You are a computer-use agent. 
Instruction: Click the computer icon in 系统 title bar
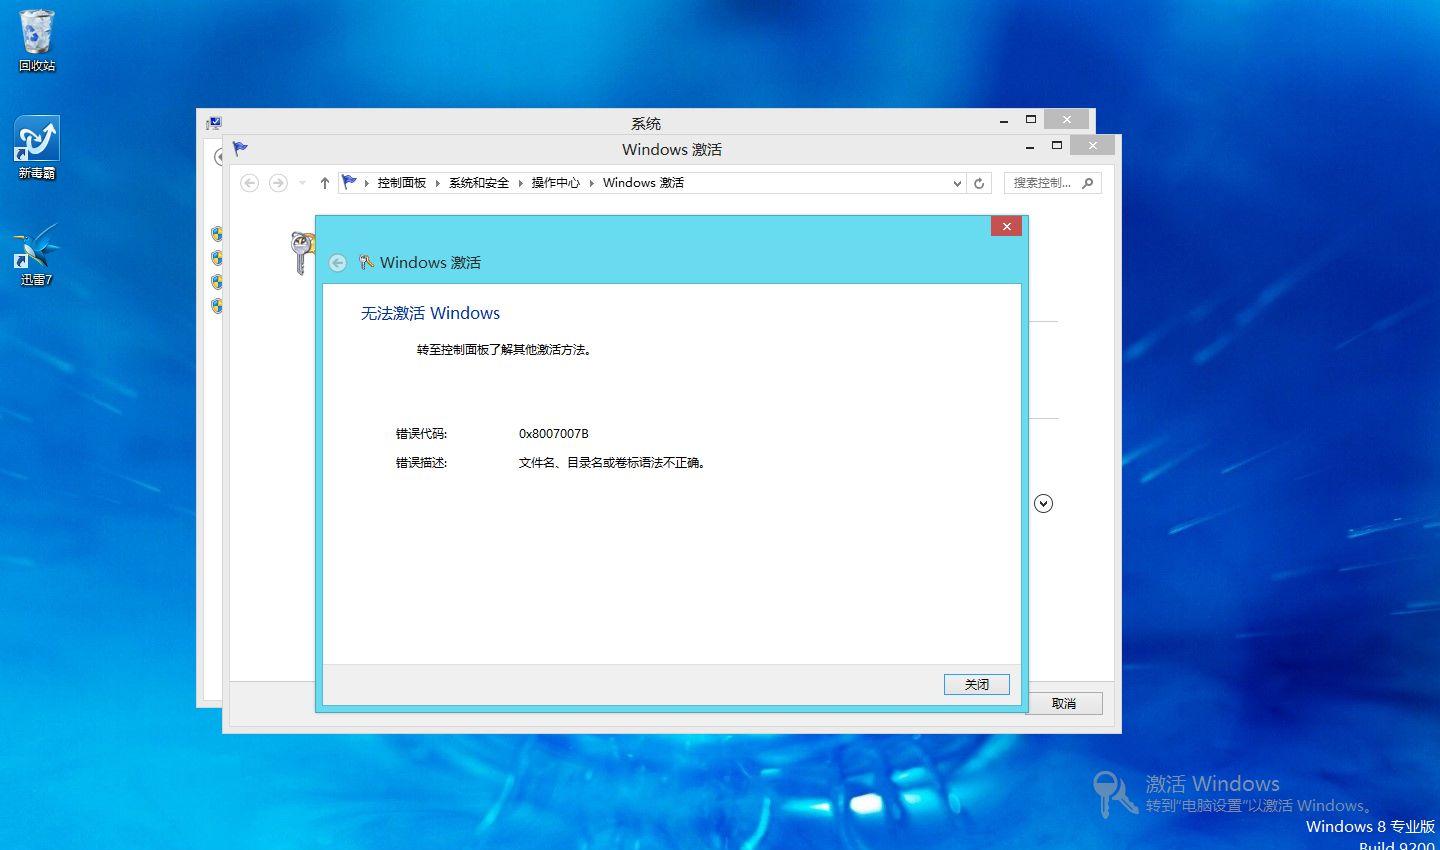214,123
